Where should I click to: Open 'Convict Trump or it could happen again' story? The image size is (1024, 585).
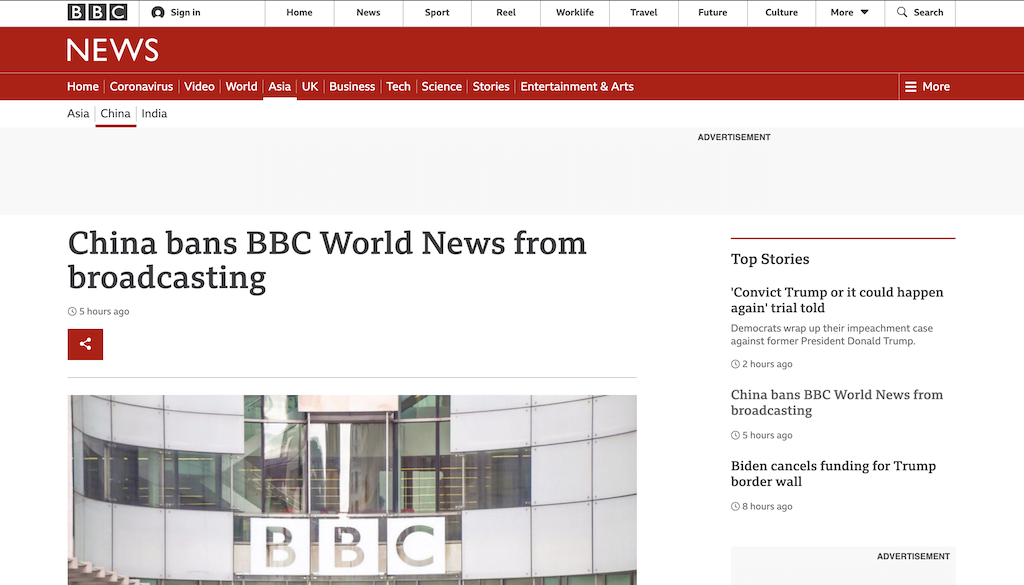[837, 300]
